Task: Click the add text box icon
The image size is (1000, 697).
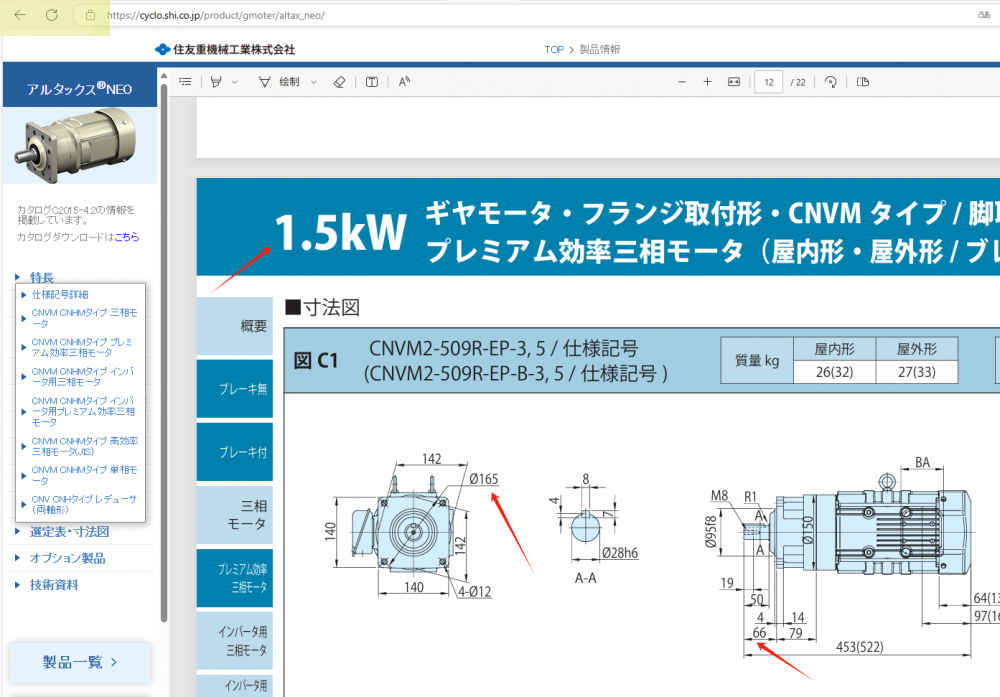Action: pyautogui.click(x=372, y=82)
